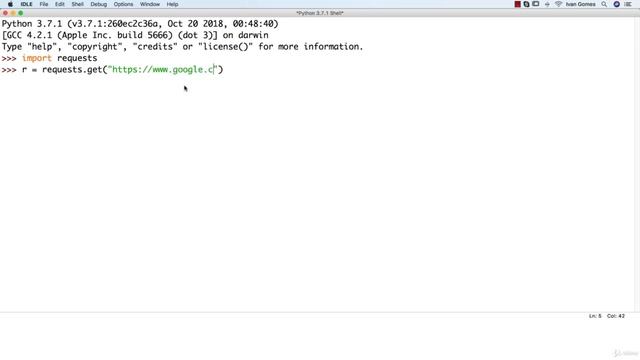
Task: Open the IDLE application menu
Action: pyautogui.click(x=27, y=4)
